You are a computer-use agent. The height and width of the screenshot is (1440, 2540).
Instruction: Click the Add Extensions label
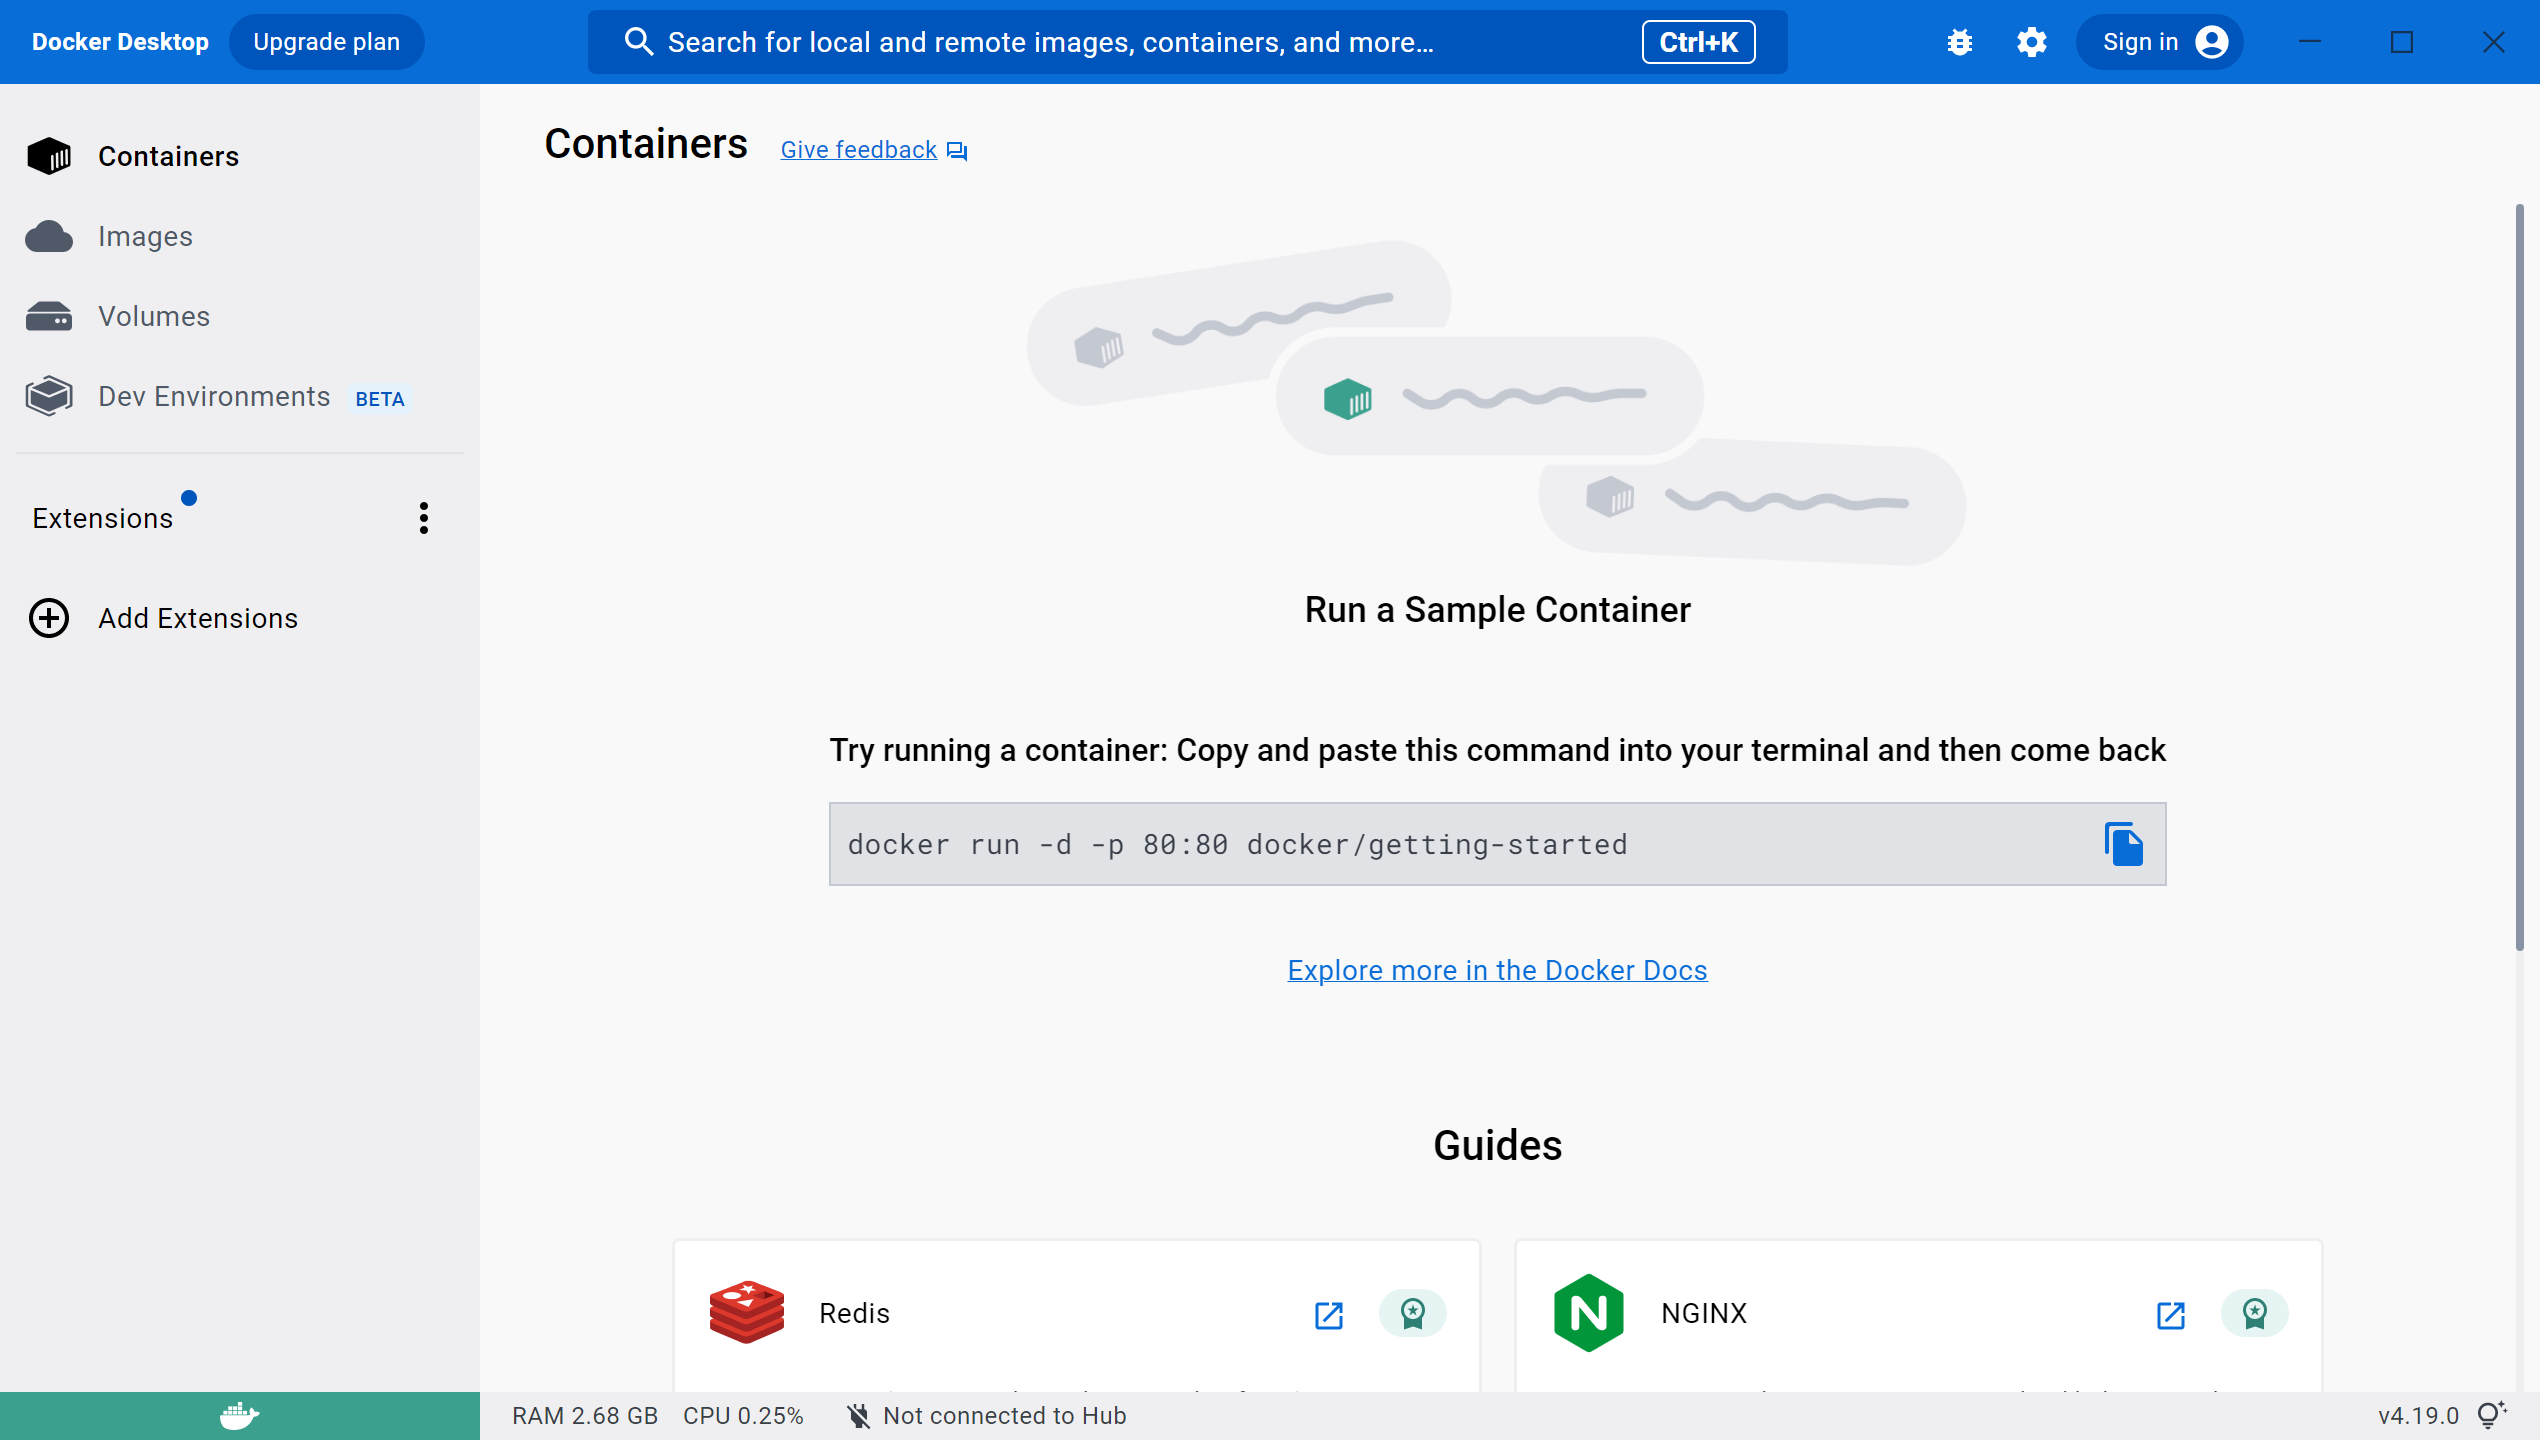[198, 619]
